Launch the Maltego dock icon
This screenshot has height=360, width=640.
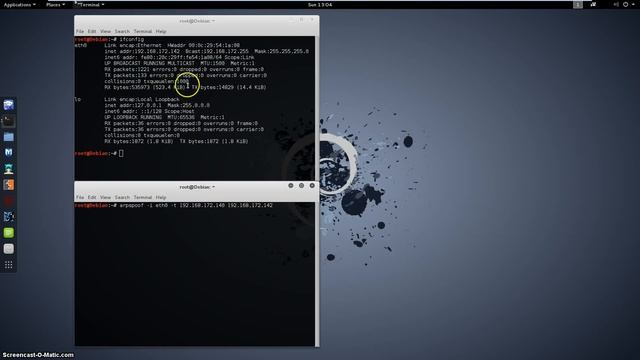9,217
